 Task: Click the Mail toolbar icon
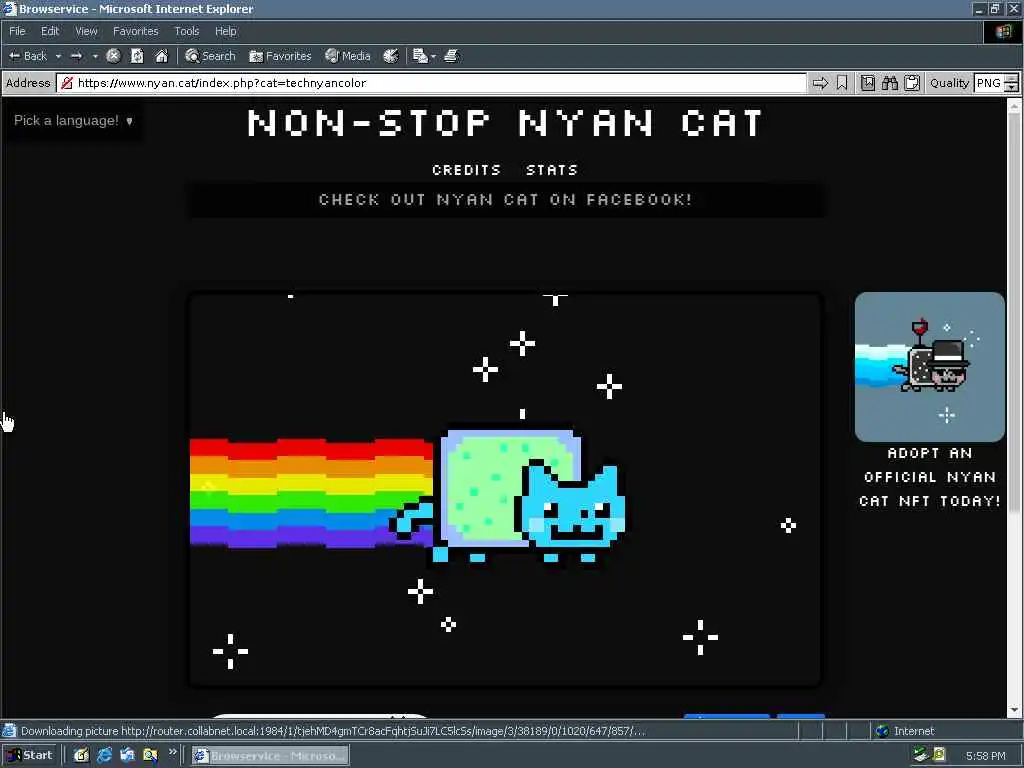[420, 56]
